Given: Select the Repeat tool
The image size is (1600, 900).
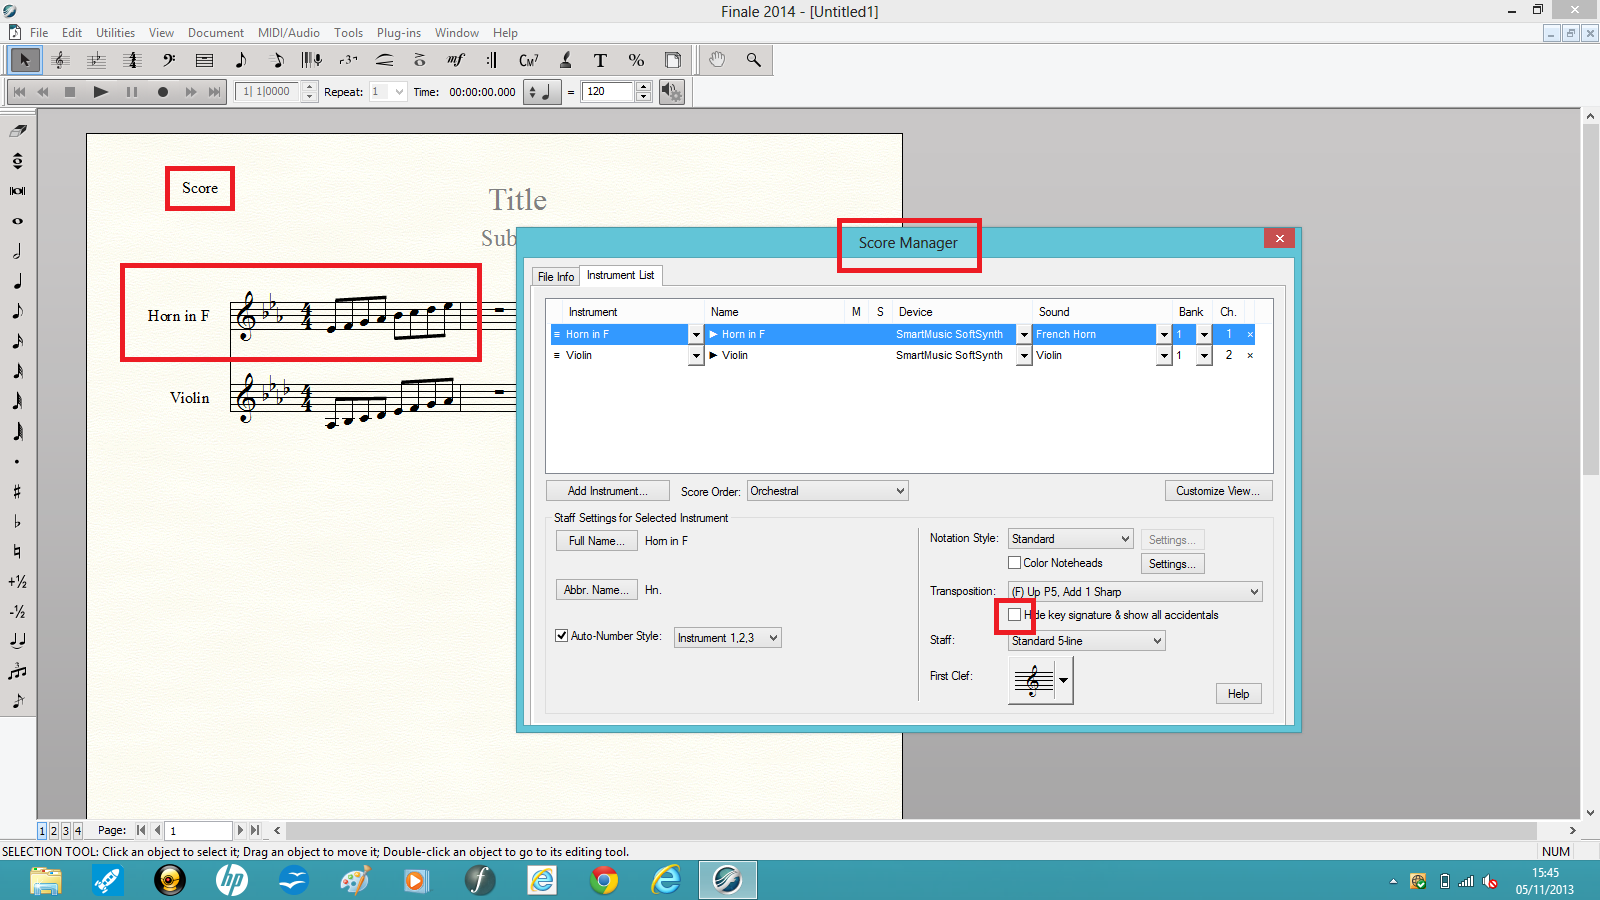Looking at the screenshot, I should [491, 60].
